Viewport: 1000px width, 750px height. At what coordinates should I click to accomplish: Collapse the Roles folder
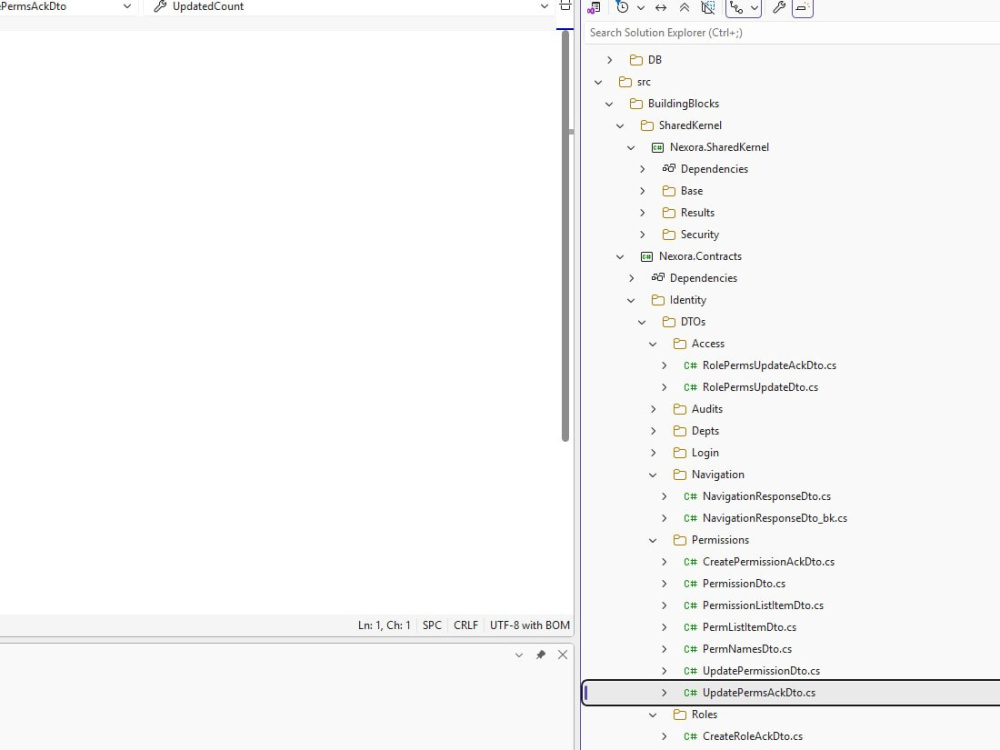[x=652, y=715]
